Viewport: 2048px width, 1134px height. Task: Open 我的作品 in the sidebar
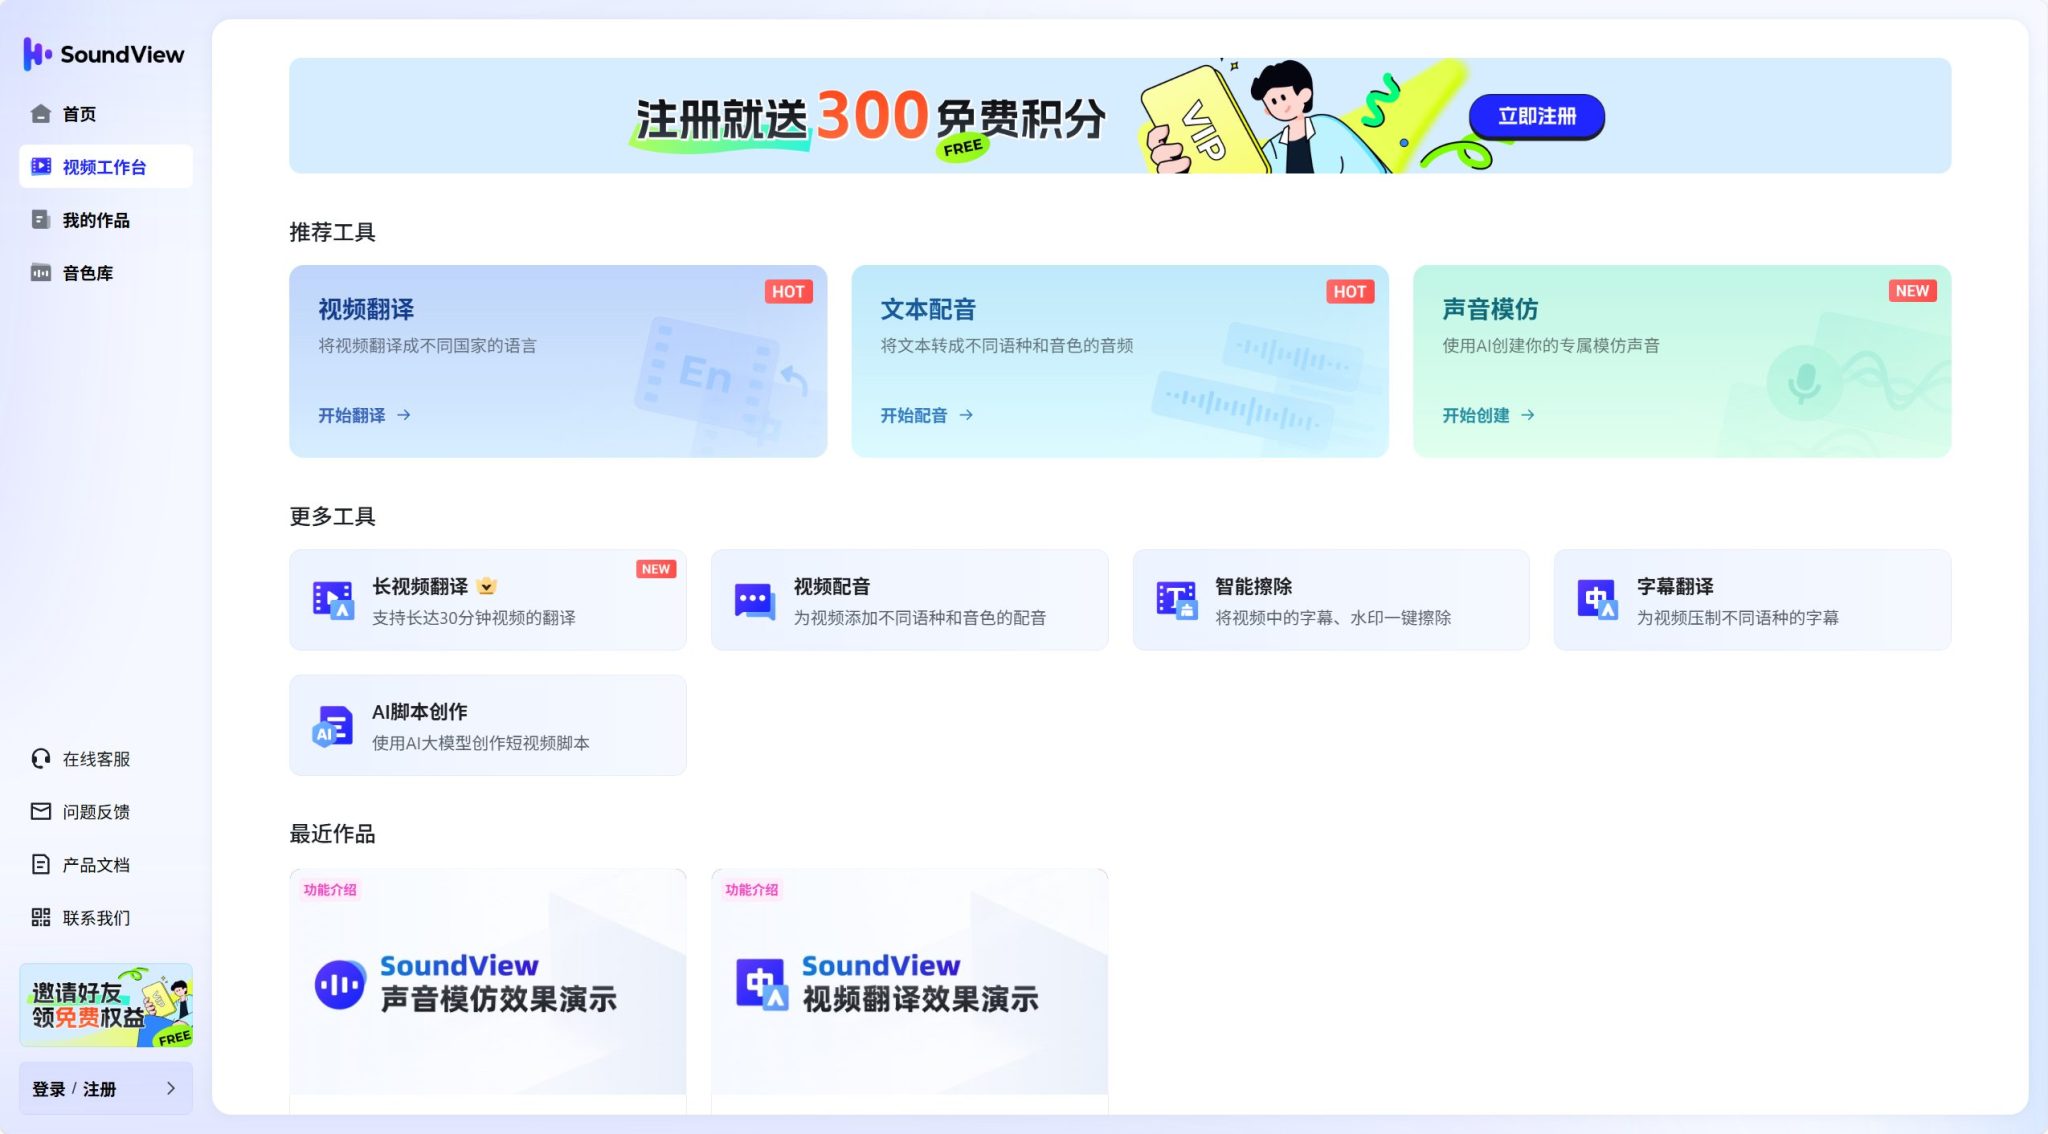click(x=106, y=220)
